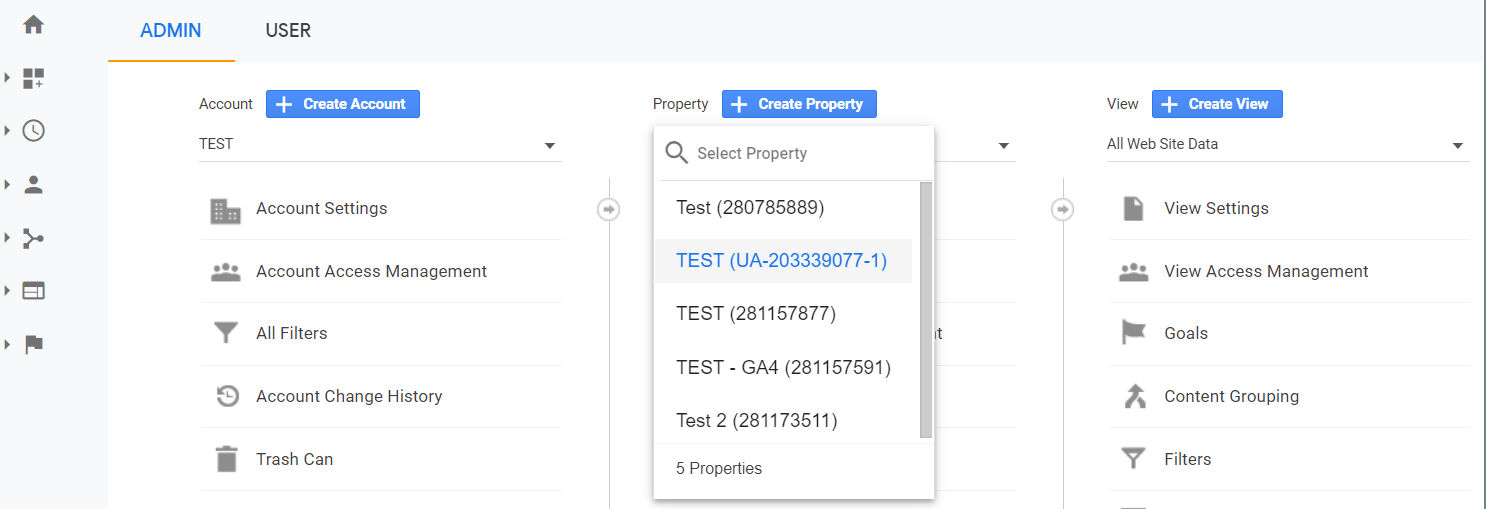
Task: Expand the Customization dashboard sidebar item
Action: (34, 78)
